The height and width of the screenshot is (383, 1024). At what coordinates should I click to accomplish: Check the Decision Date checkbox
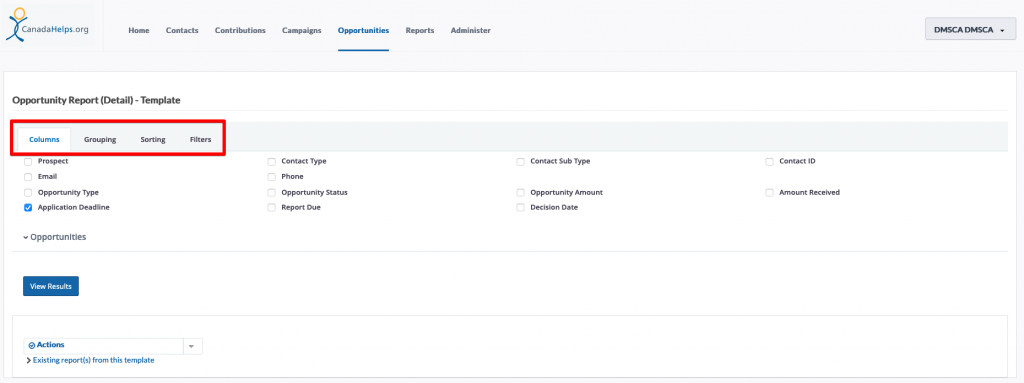pyautogui.click(x=520, y=208)
